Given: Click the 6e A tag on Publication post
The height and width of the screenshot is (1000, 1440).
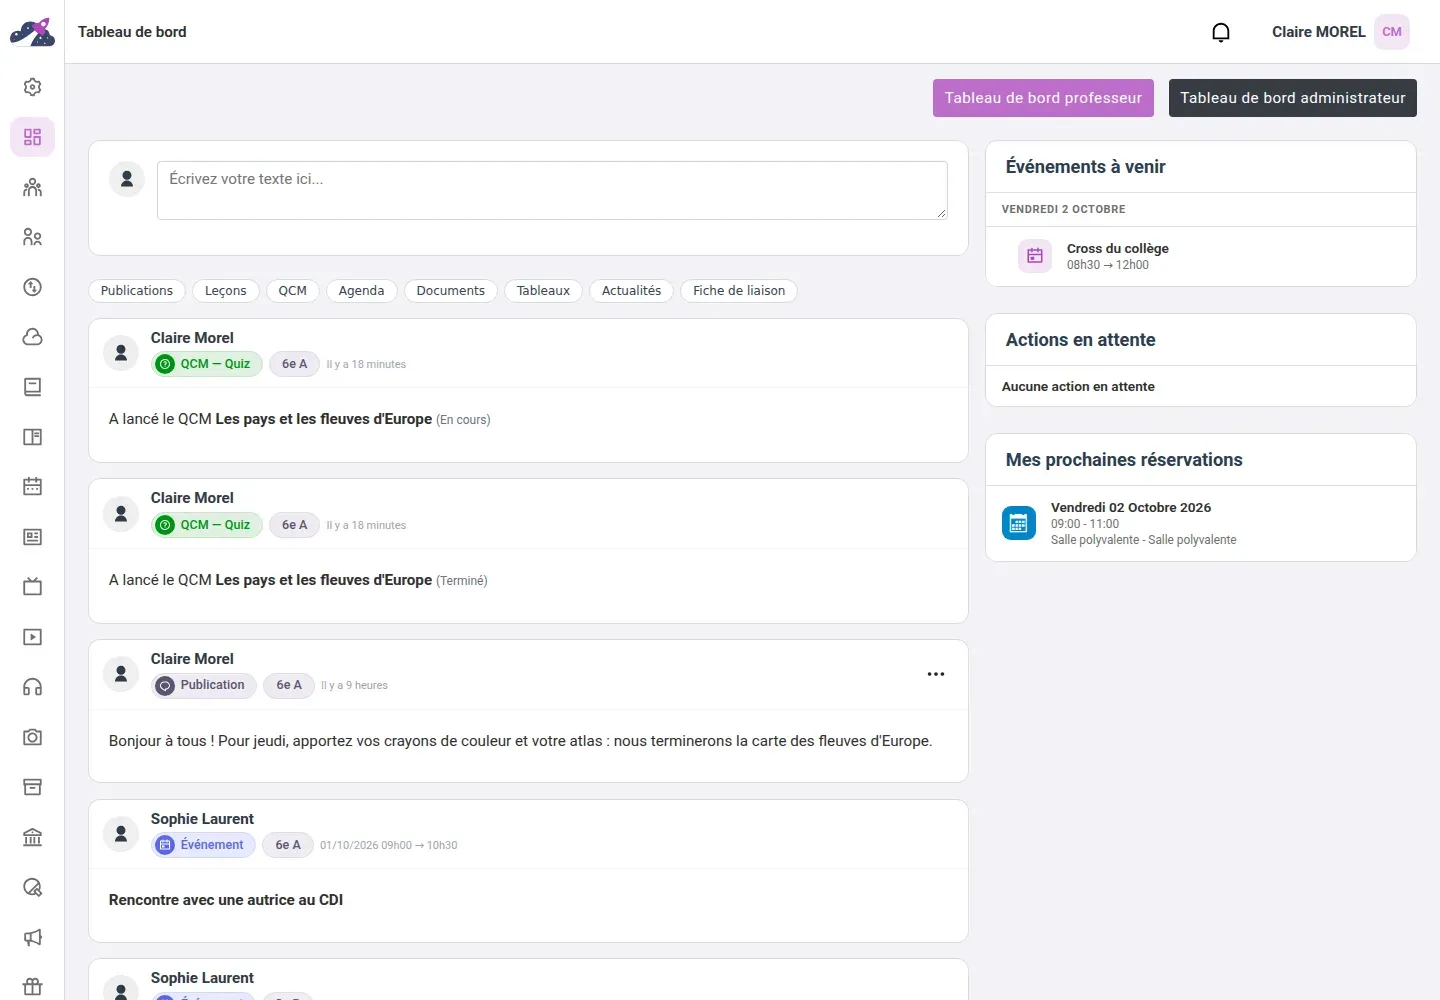Looking at the screenshot, I should (289, 685).
